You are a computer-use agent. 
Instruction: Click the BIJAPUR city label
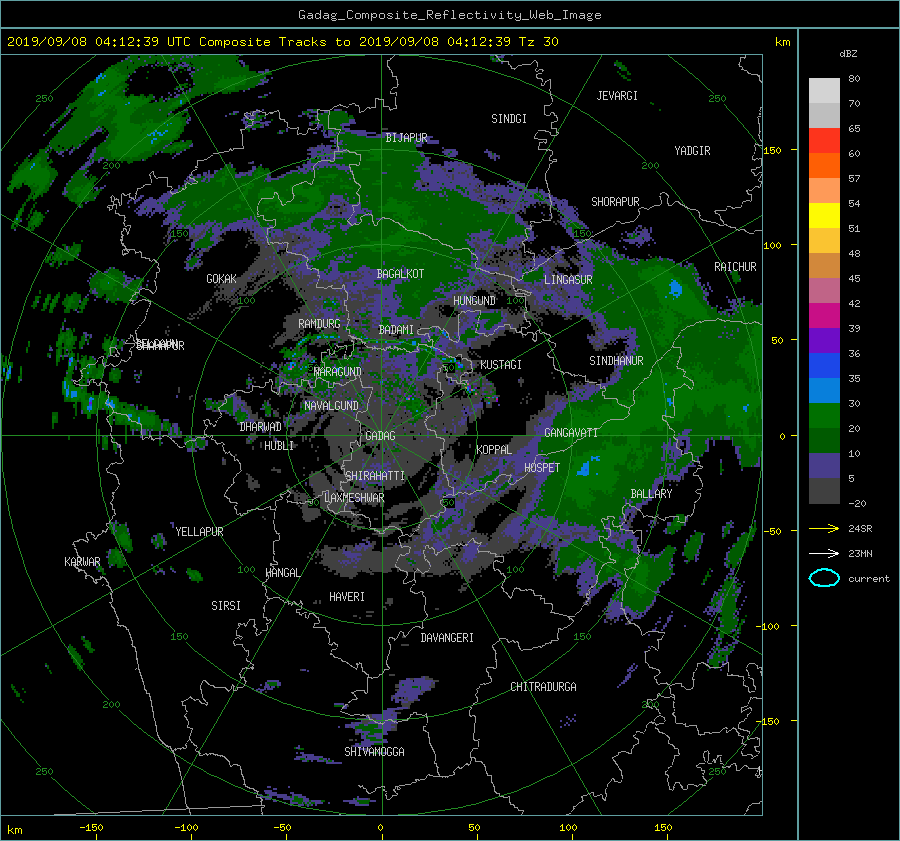pos(406,138)
